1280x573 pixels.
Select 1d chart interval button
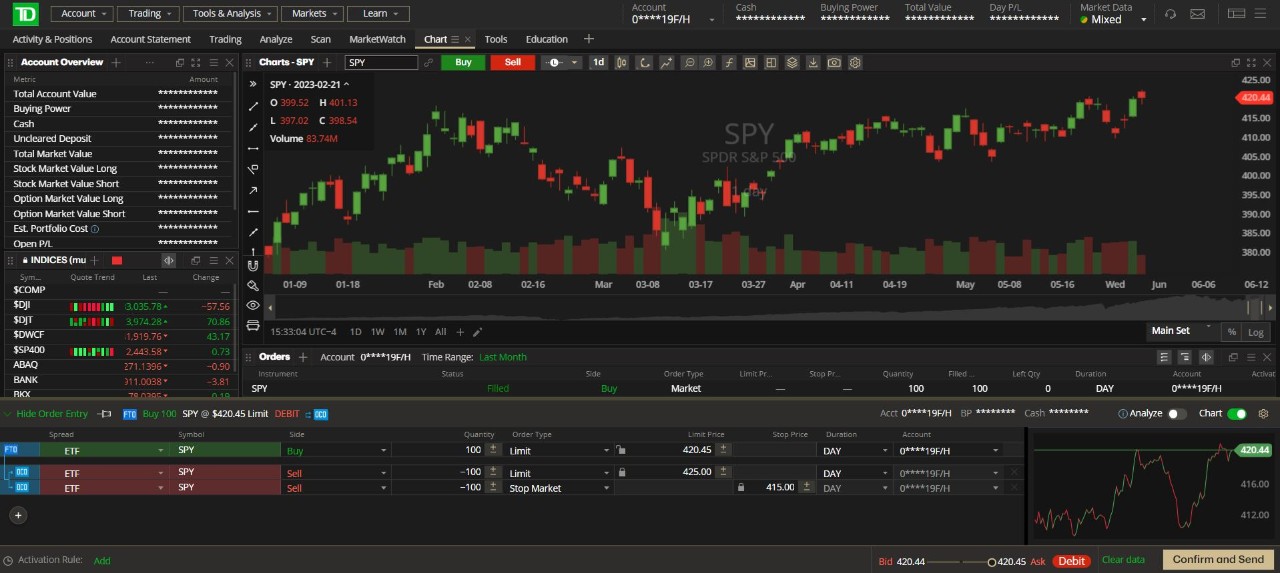(598, 62)
